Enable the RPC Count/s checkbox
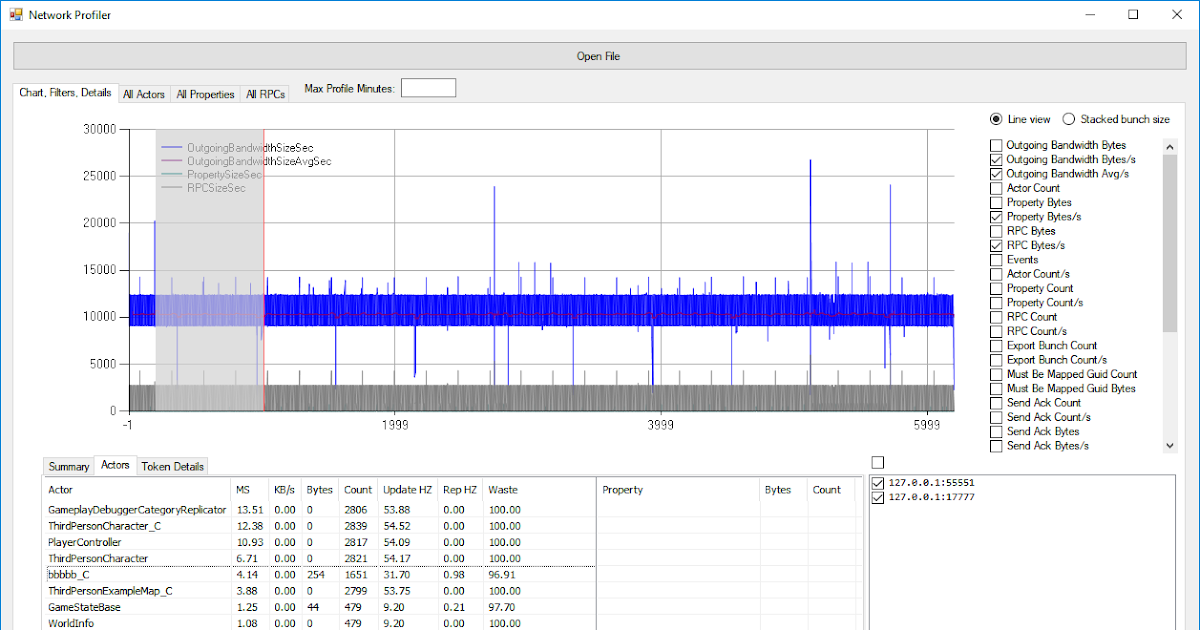Screen dimensions: 1200x630 (x=996, y=331)
